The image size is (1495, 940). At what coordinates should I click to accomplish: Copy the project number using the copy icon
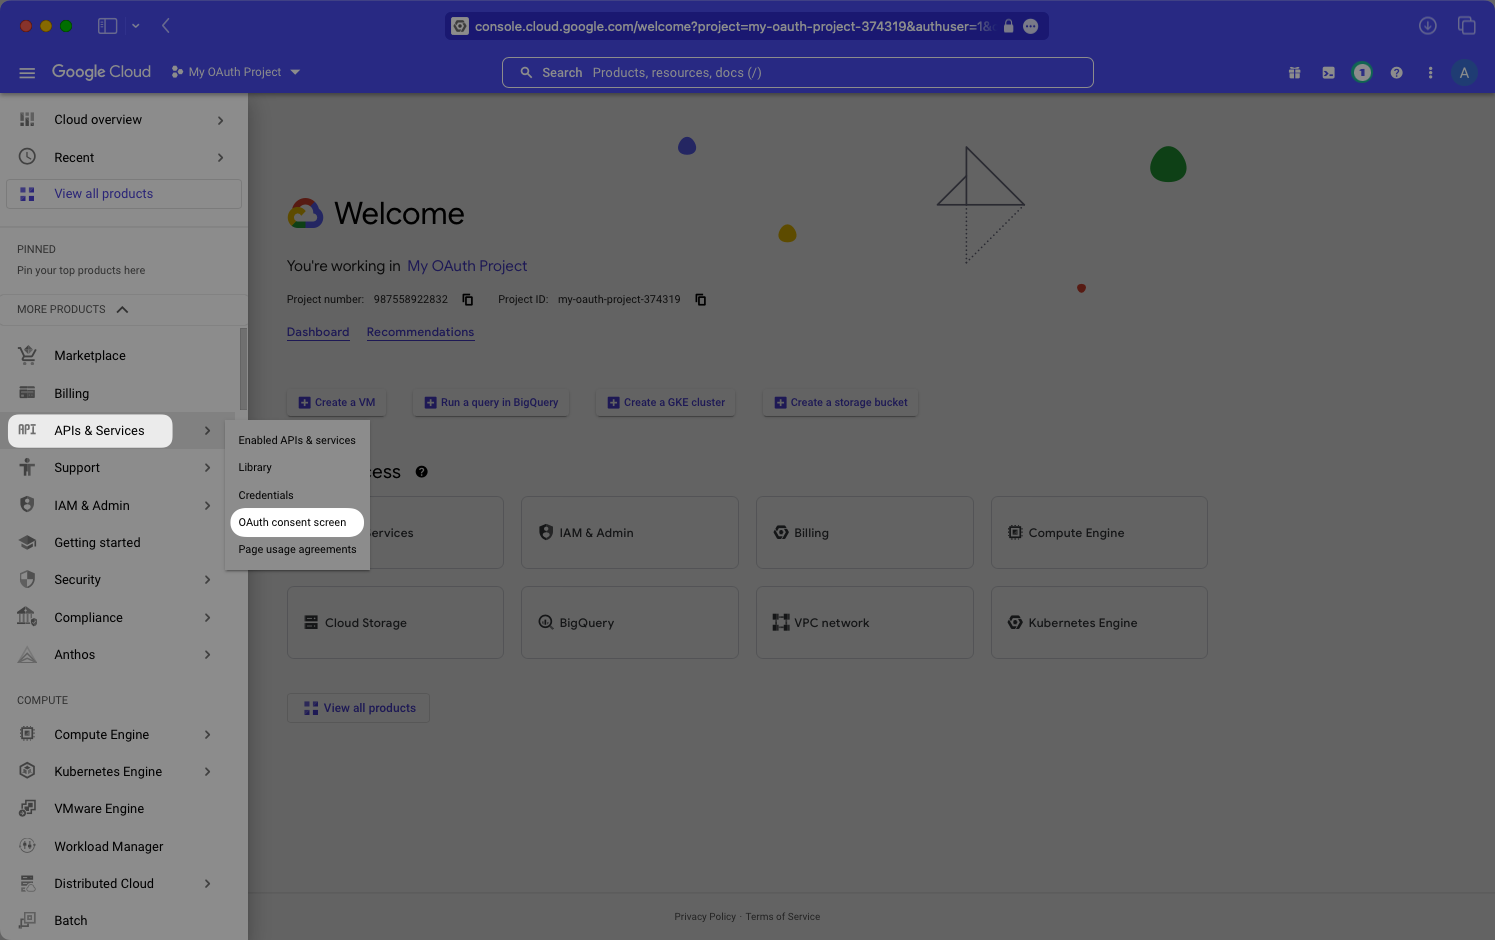click(x=467, y=299)
